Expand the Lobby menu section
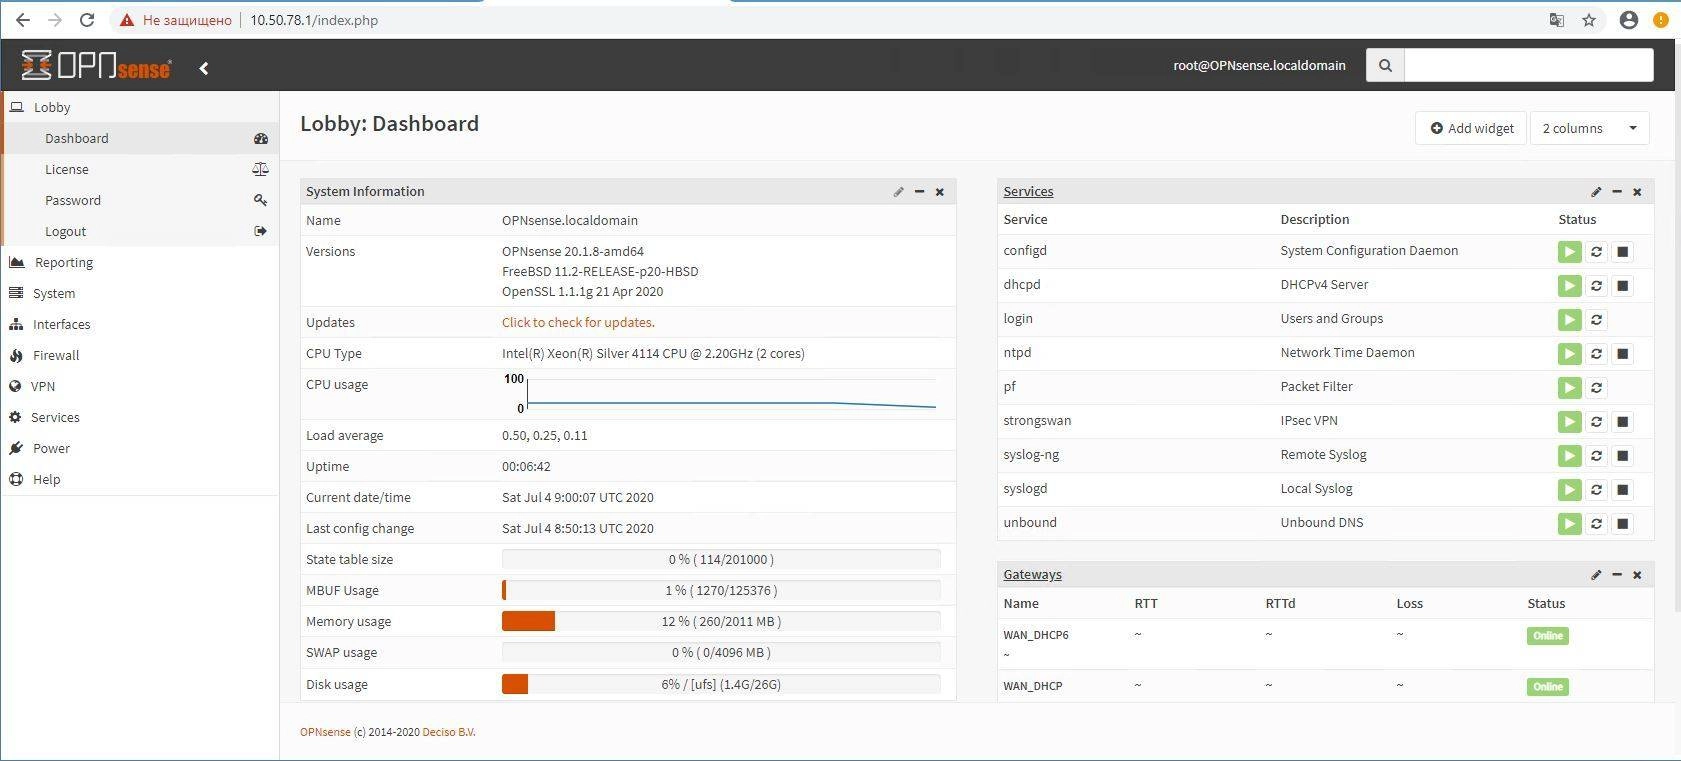The height and width of the screenshot is (761, 1681). pos(140,107)
